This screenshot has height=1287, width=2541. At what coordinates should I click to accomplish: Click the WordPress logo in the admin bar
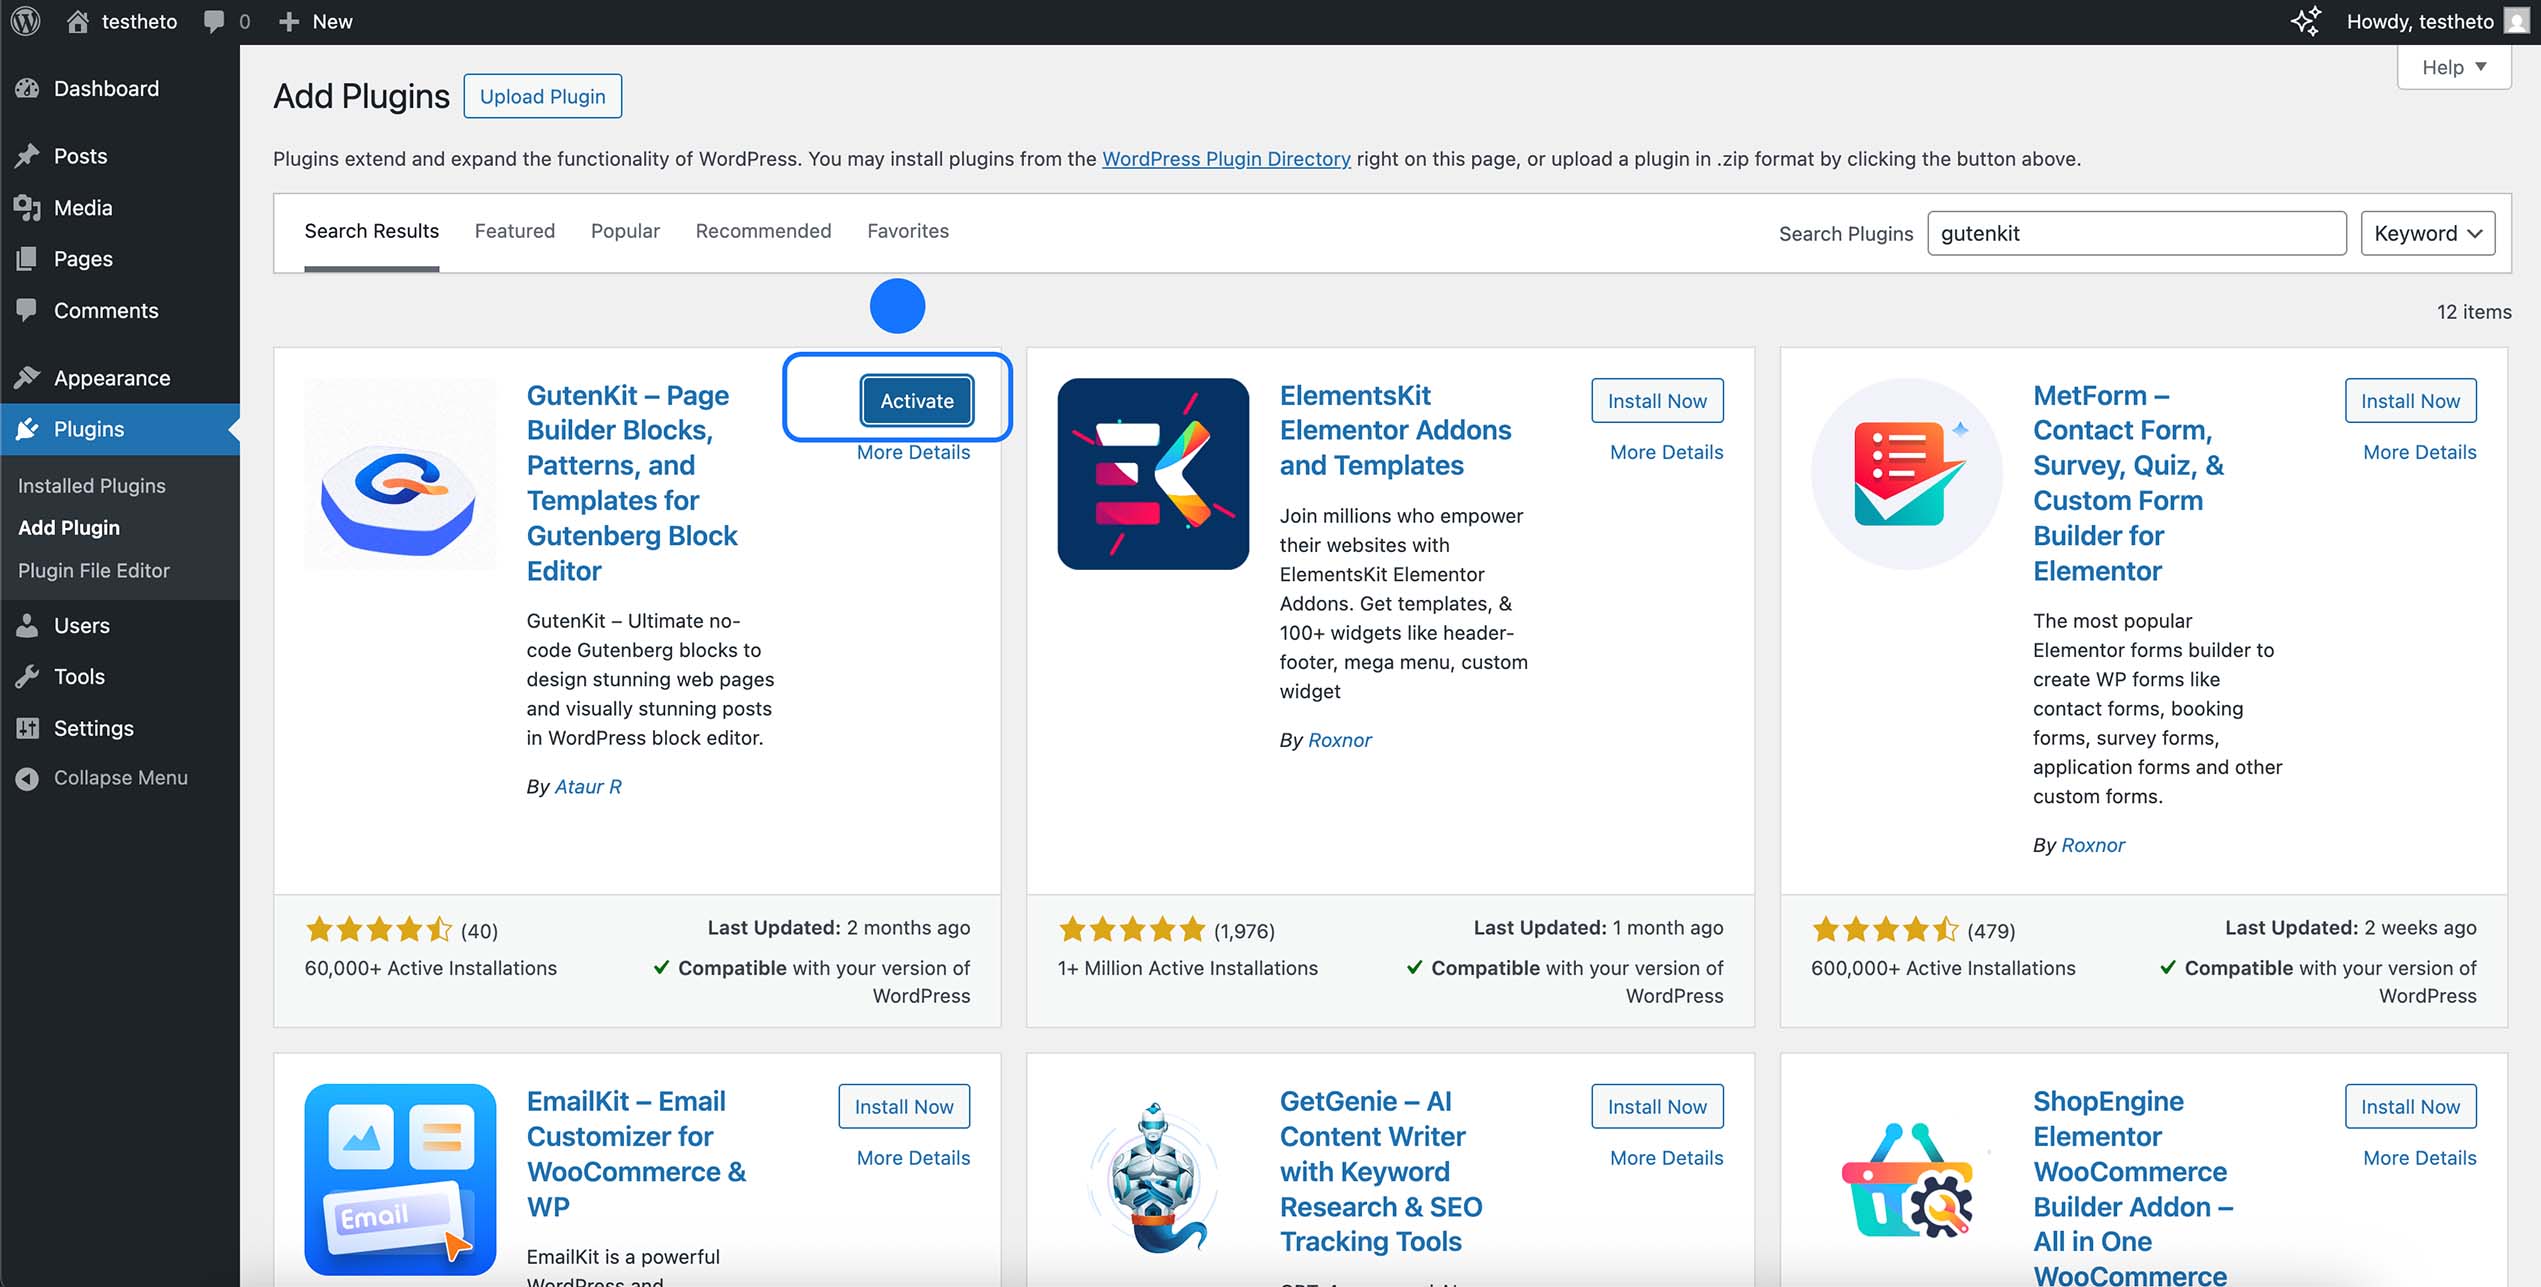pyautogui.click(x=24, y=21)
